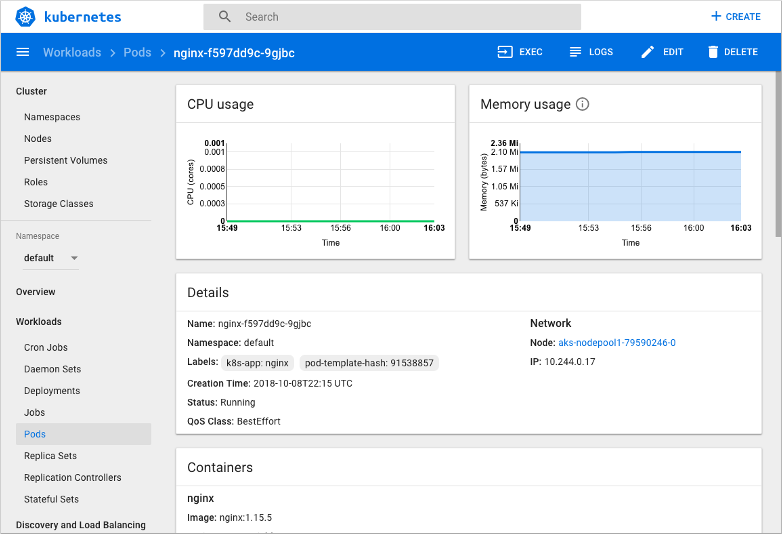Open the default namespace dropdown
This screenshot has width=782, height=534.
51,258
